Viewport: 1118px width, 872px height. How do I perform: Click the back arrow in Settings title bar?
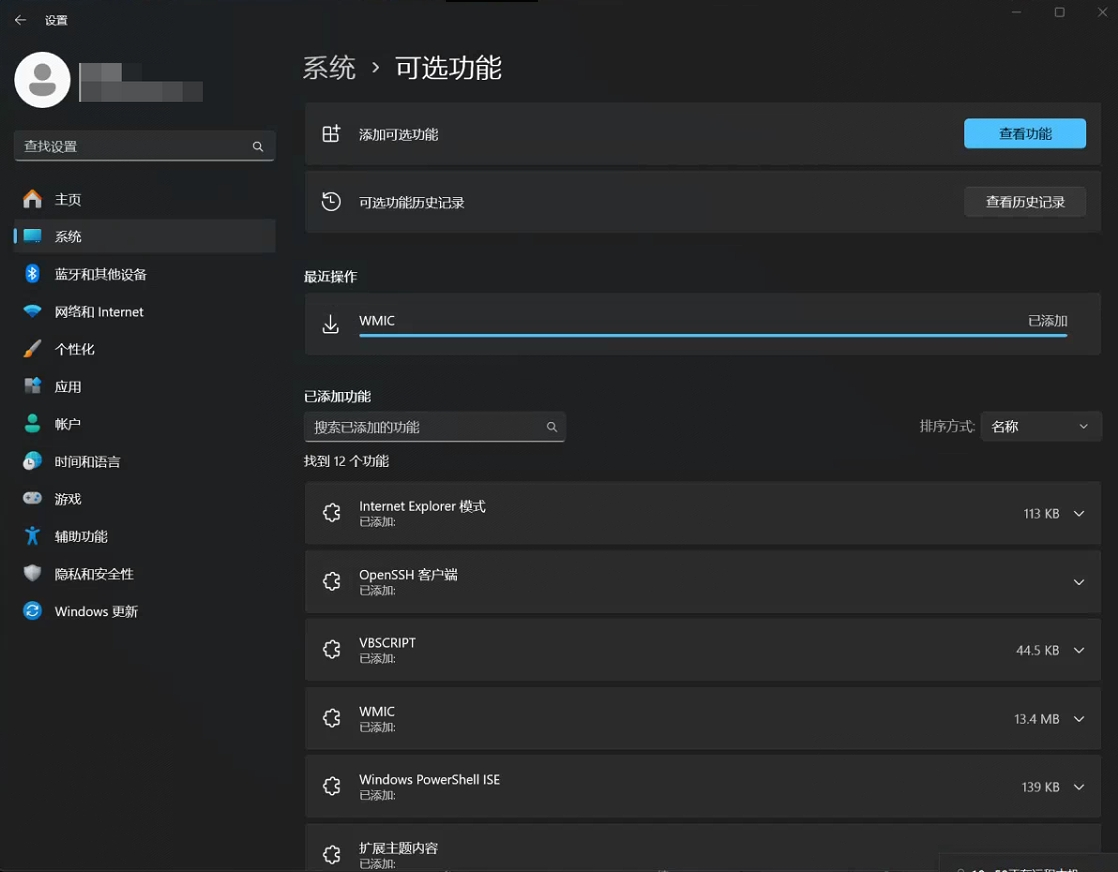click(20, 20)
